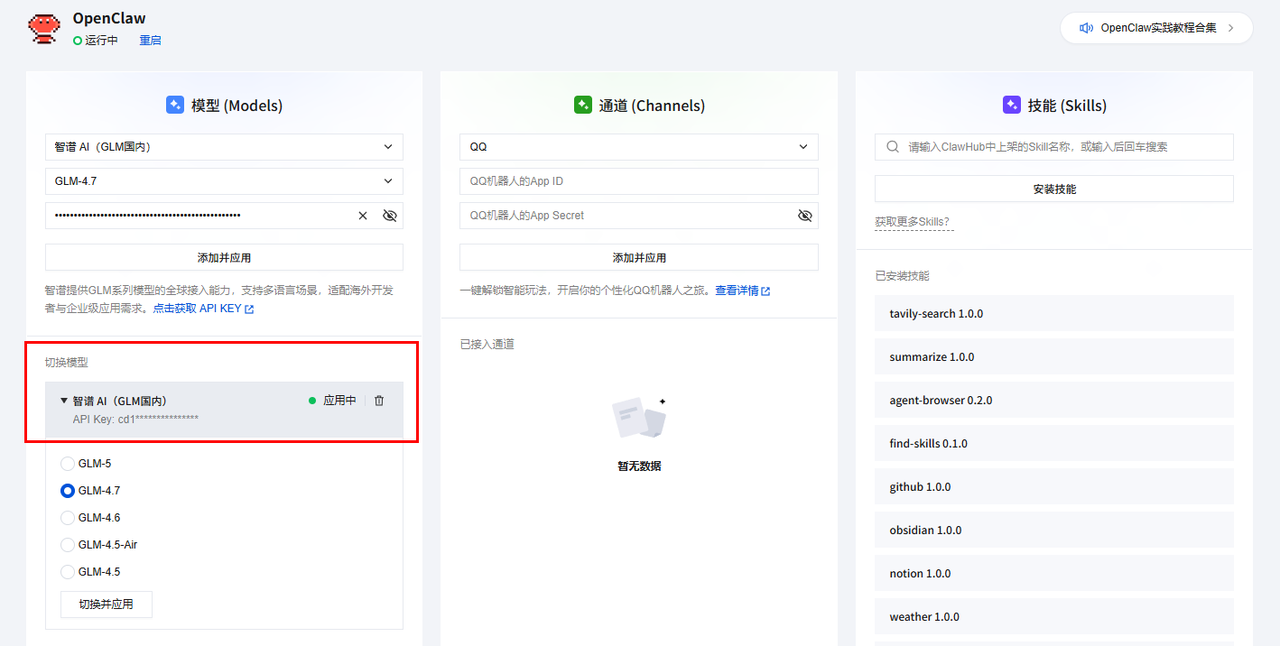
Task: Click the github 1.0.0 skill row
Action: pyautogui.click(x=1054, y=487)
